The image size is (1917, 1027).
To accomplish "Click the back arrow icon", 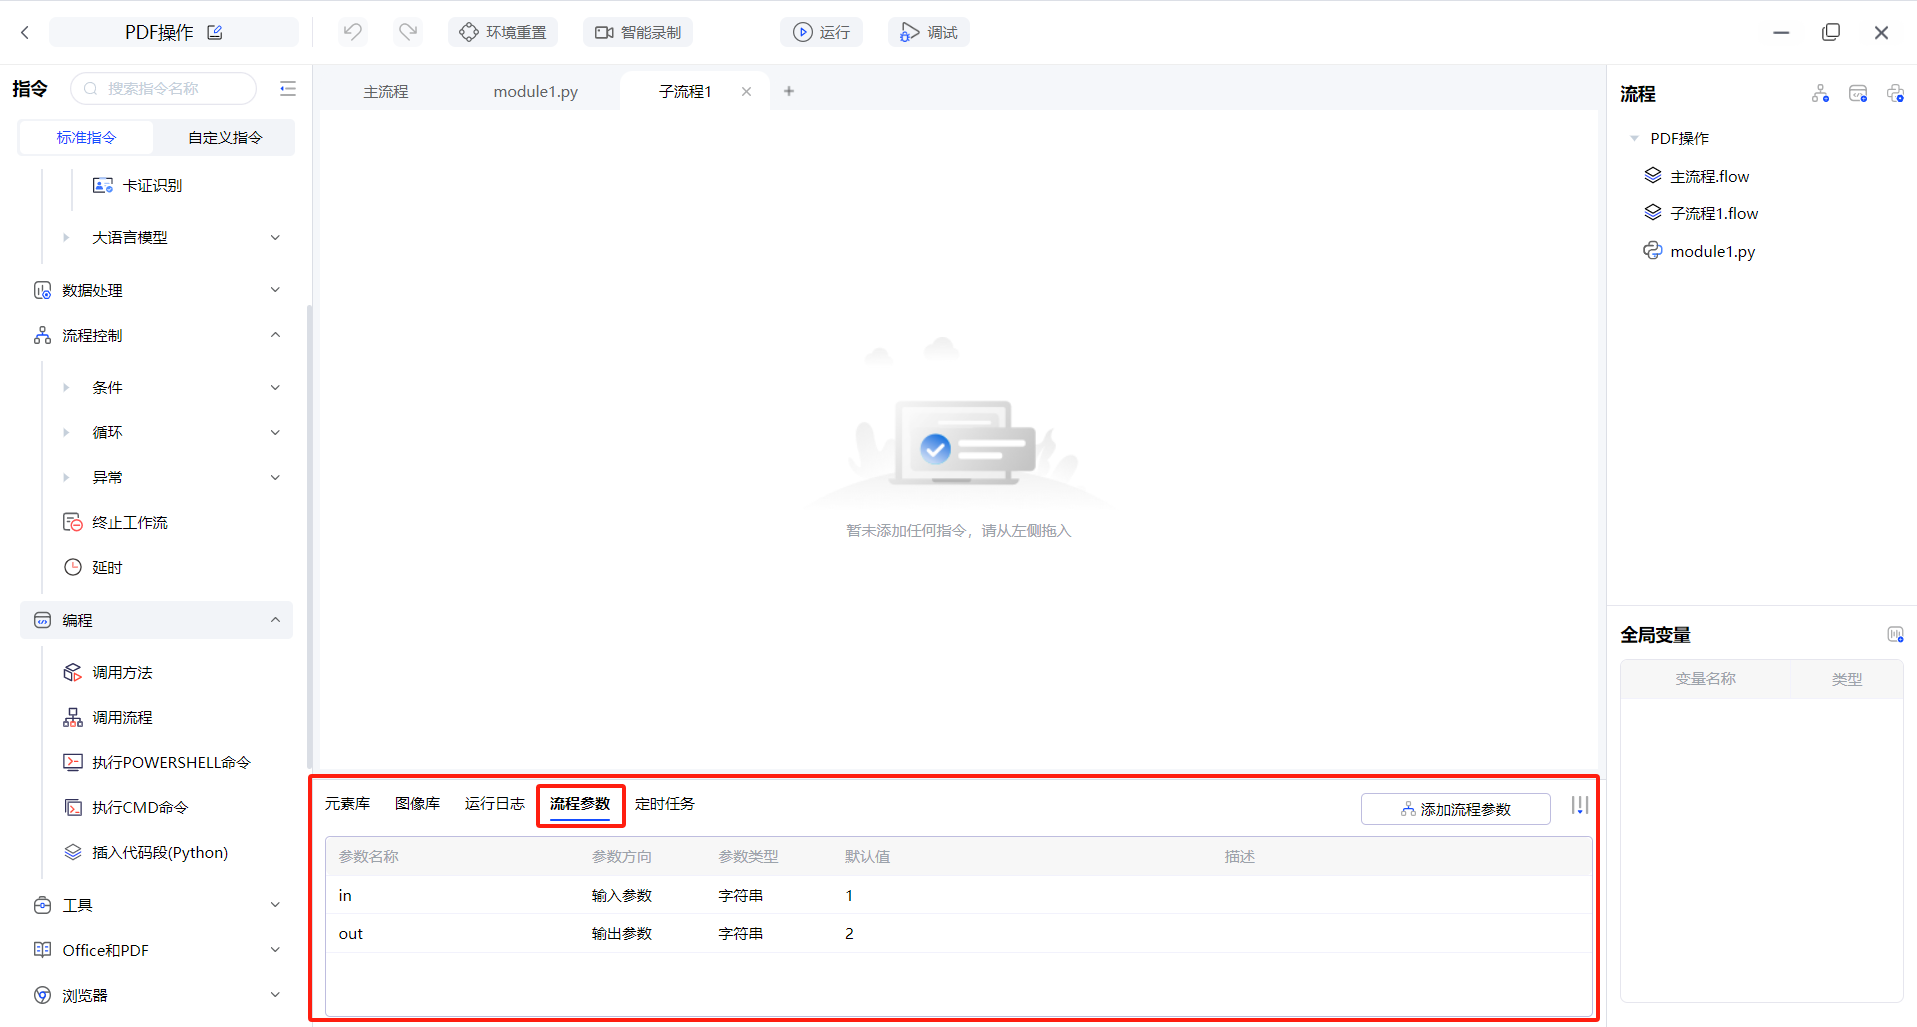I will click(25, 33).
